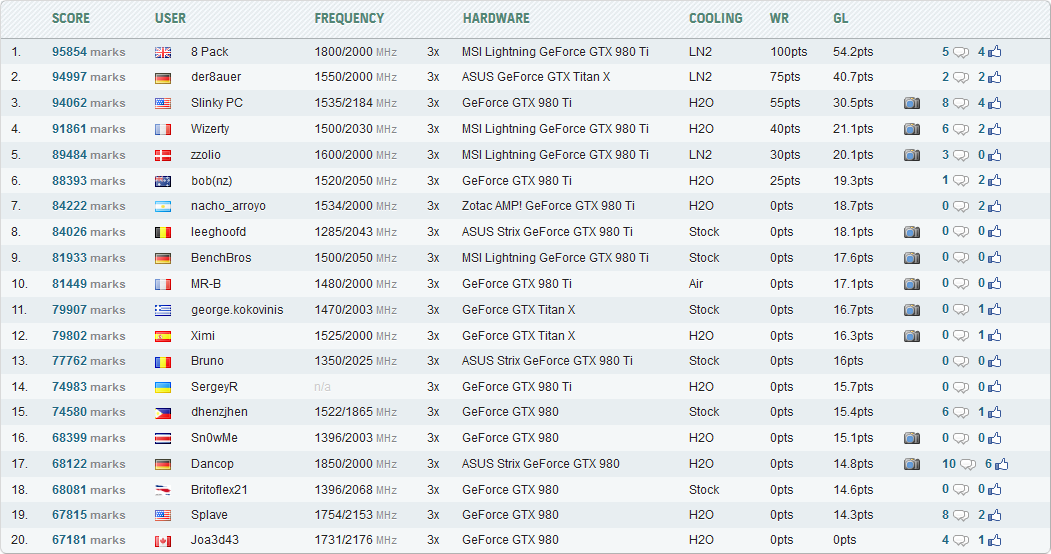Click Greece flag beside george.kokovinis
The width and height of the screenshot is (1051, 554).
click(163, 310)
